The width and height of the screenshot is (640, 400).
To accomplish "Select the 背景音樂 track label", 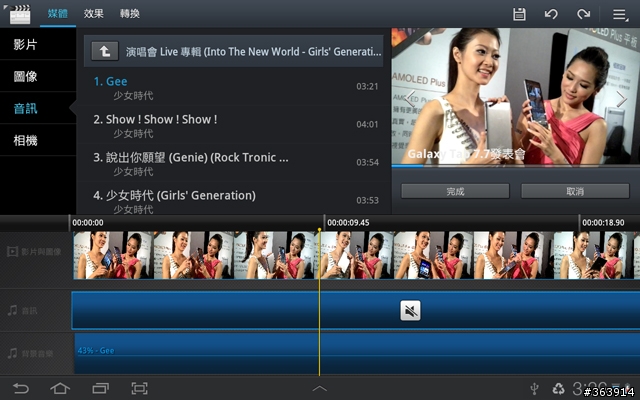I will pyautogui.click(x=30, y=353).
